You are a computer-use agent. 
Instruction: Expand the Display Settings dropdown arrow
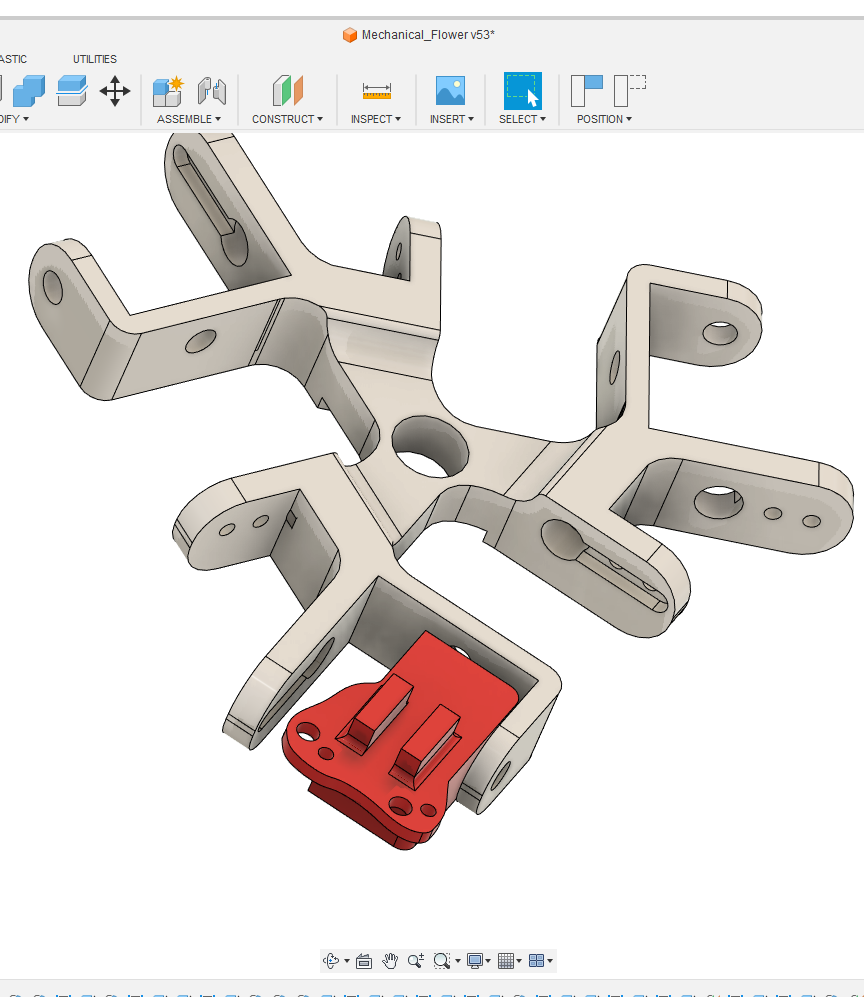click(488, 961)
